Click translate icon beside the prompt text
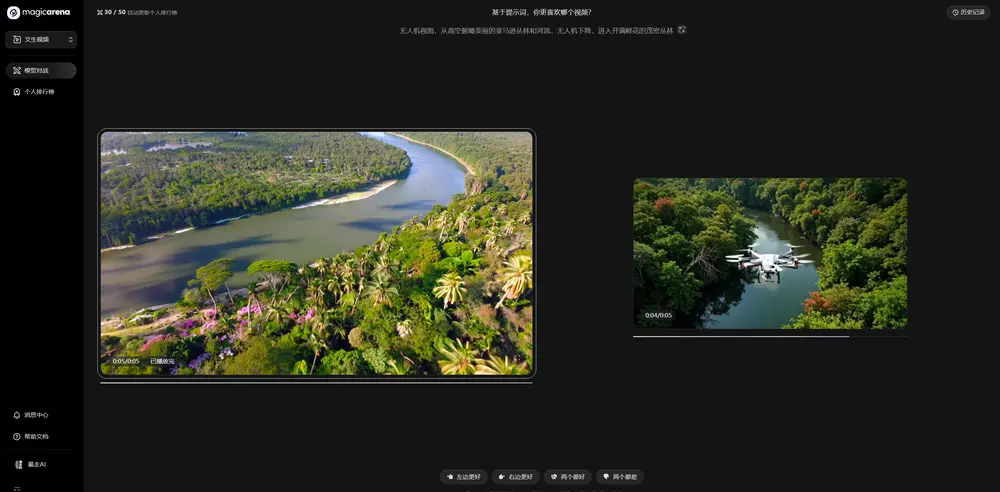1000x492 pixels. point(682,30)
